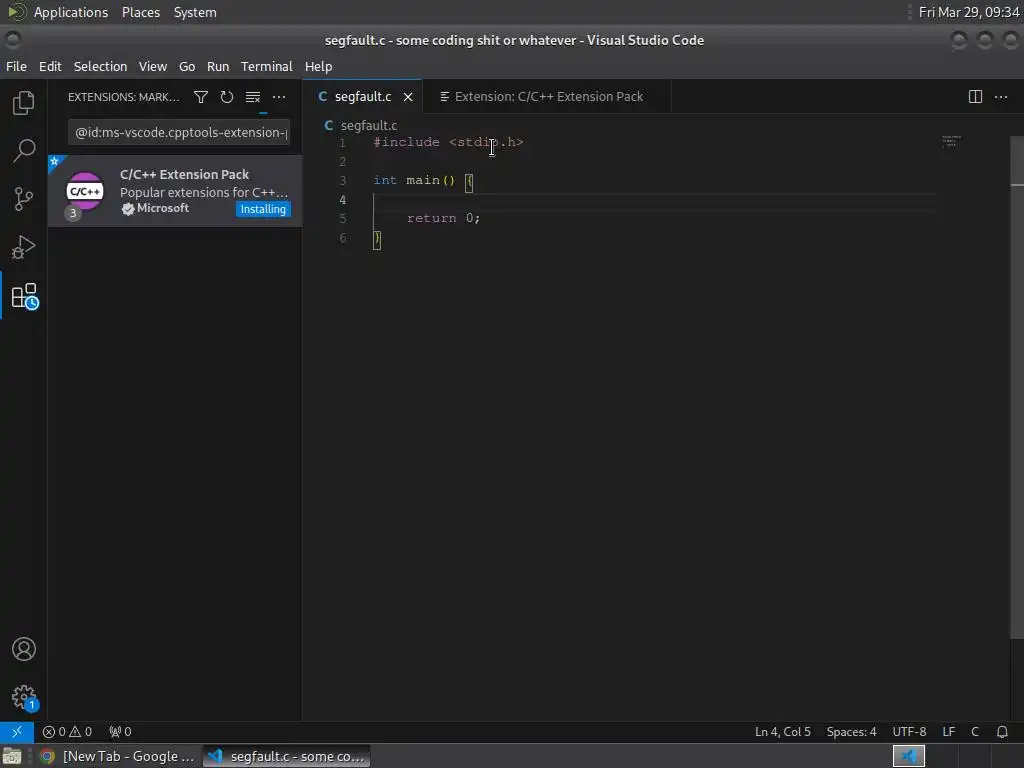Open the Selection menu

[100, 67]
